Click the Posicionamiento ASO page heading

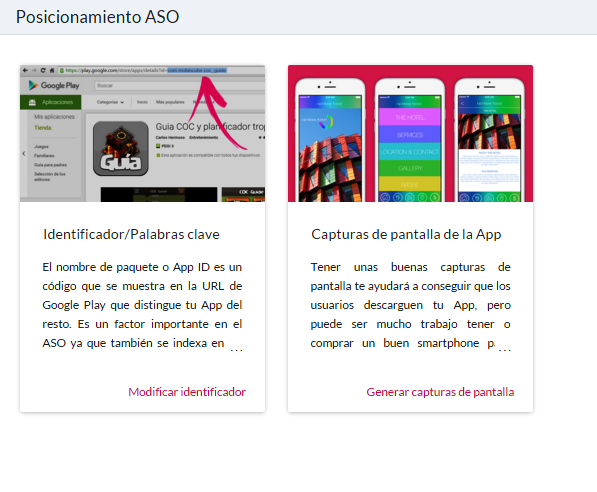tap(97, 17)
